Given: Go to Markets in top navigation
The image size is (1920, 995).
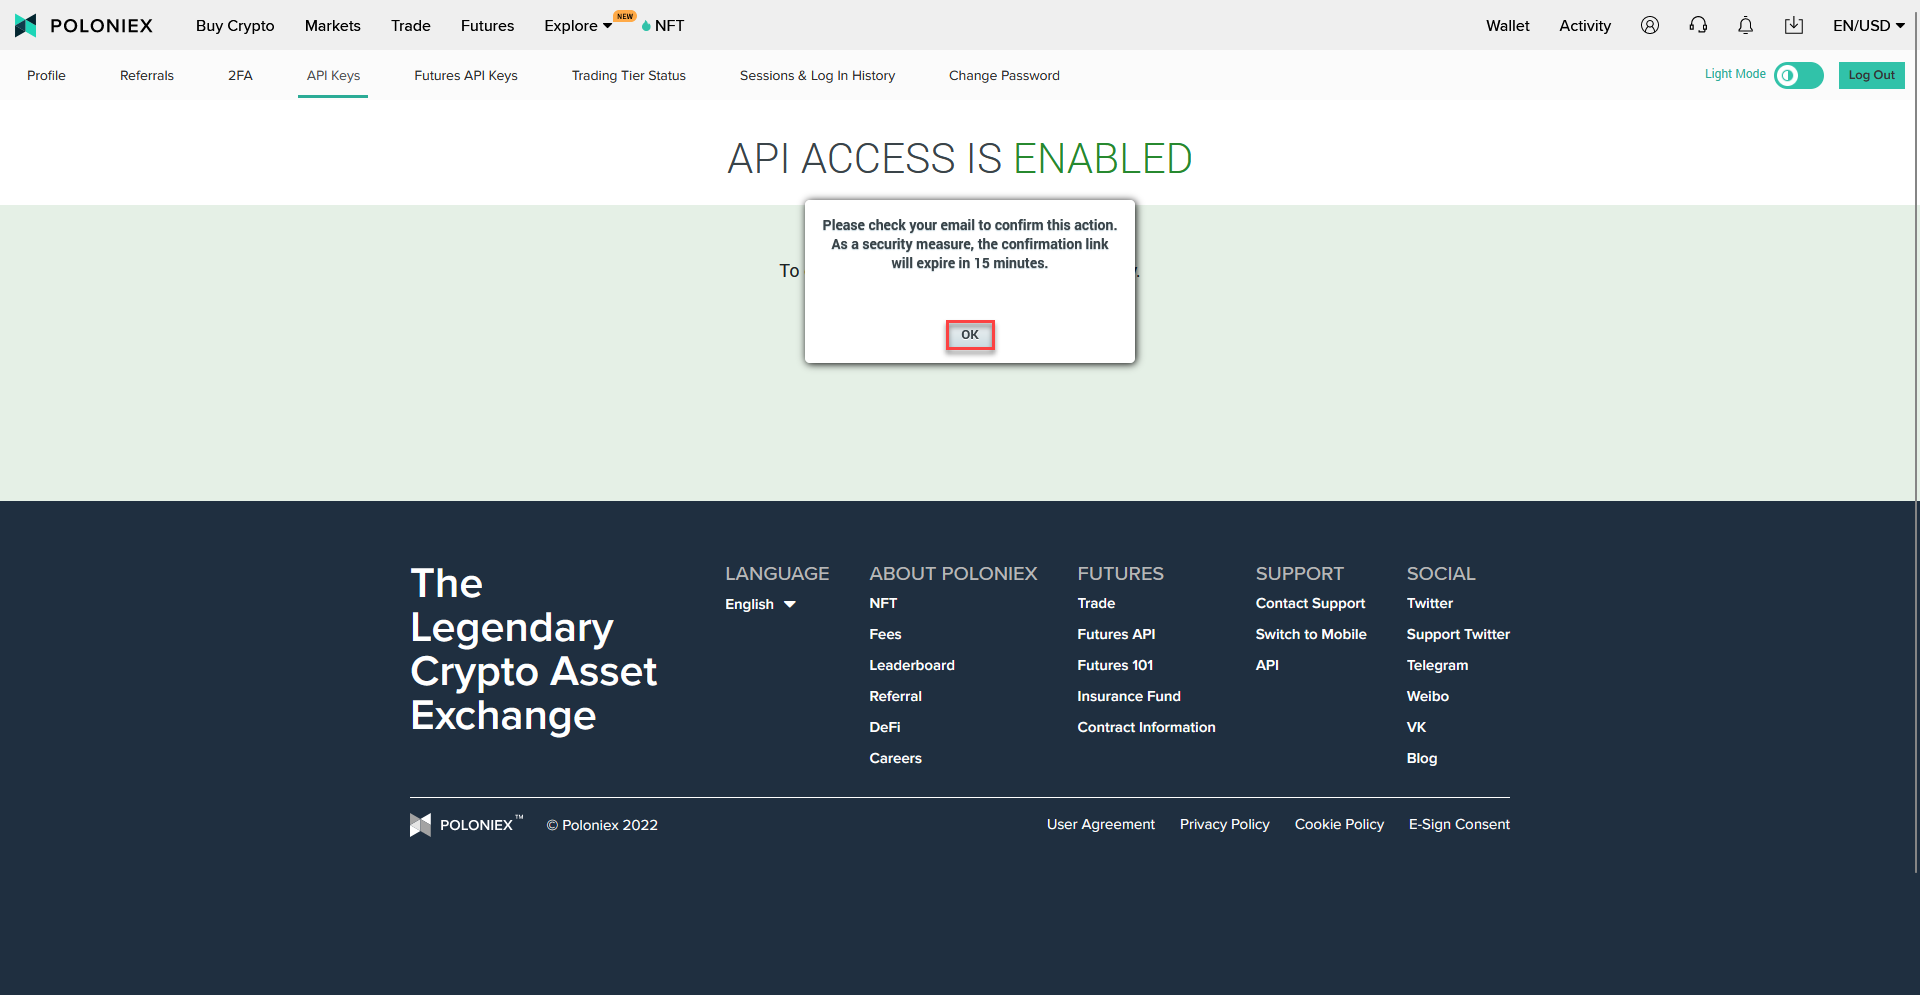Looking at the screenshot, I should point(333,26).
